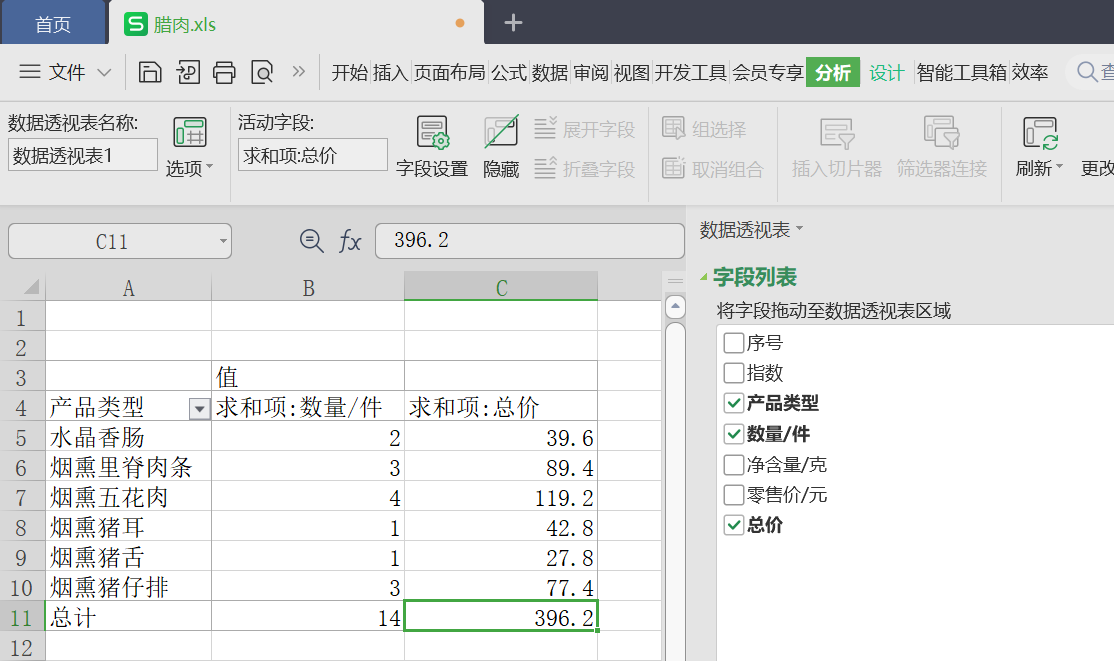
Task: Expand more quick-access tools chevron
Action: click(x=298, y=71)
